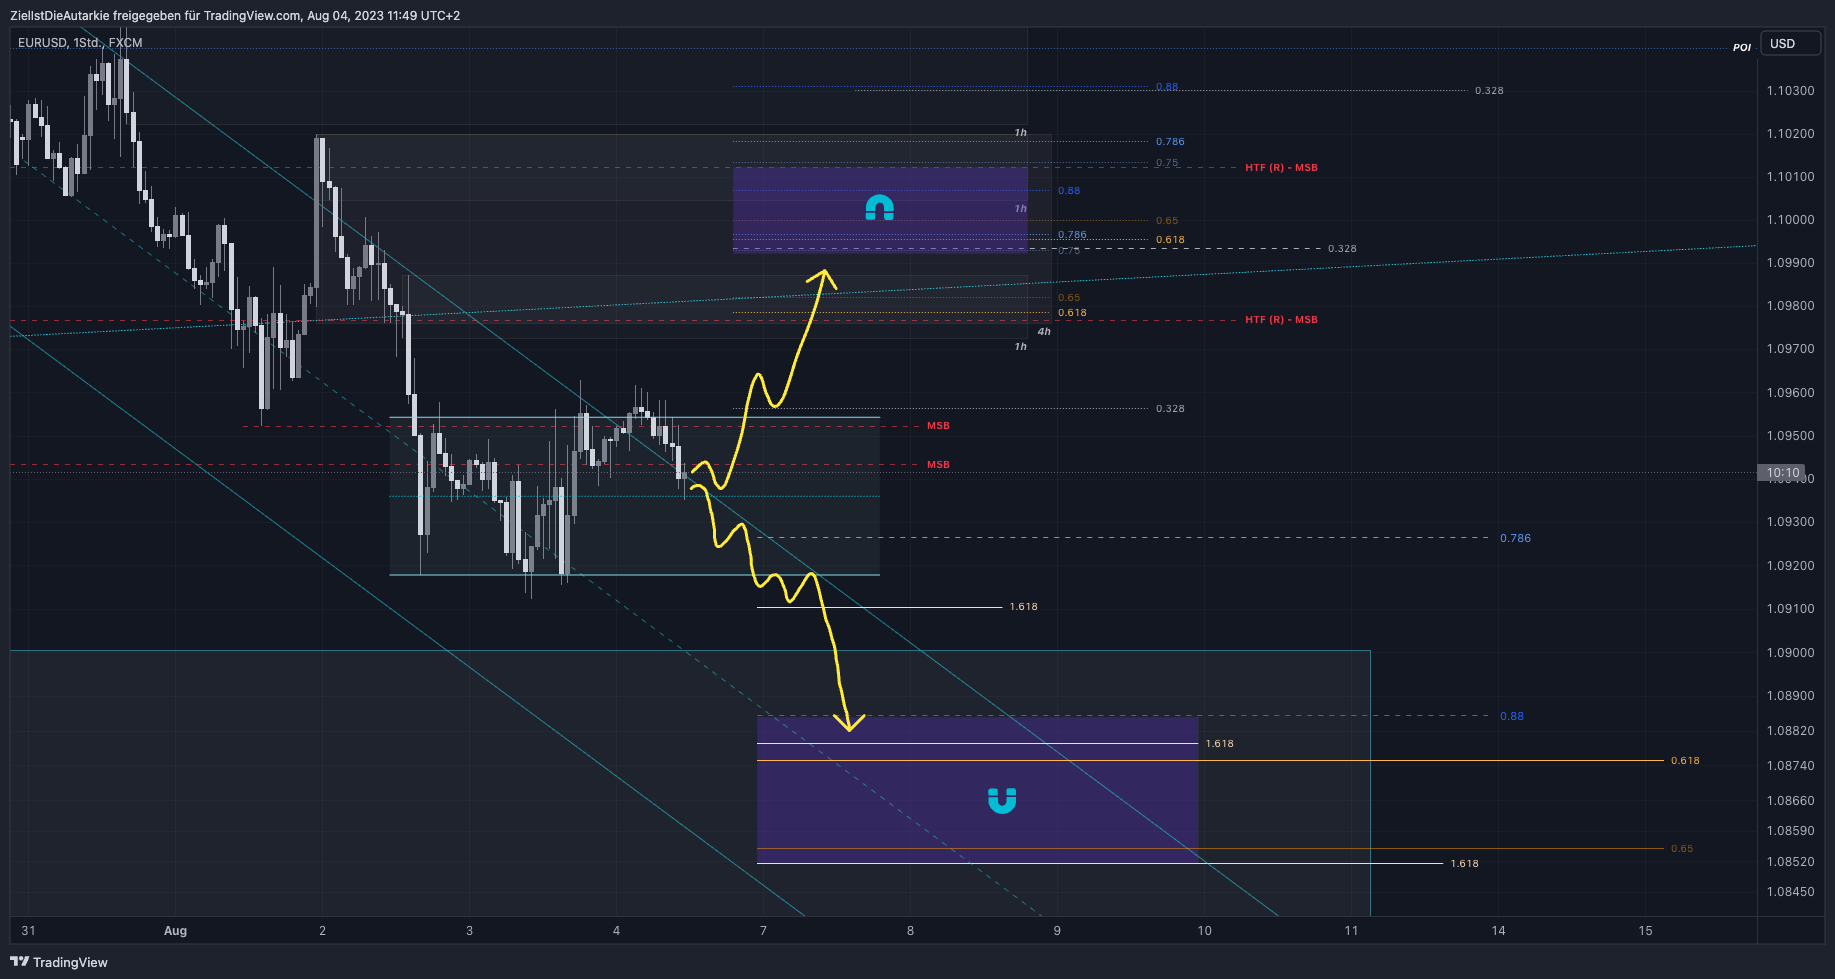Click the Aug label on the date axis
The image size is (1835, 979).
175,931
